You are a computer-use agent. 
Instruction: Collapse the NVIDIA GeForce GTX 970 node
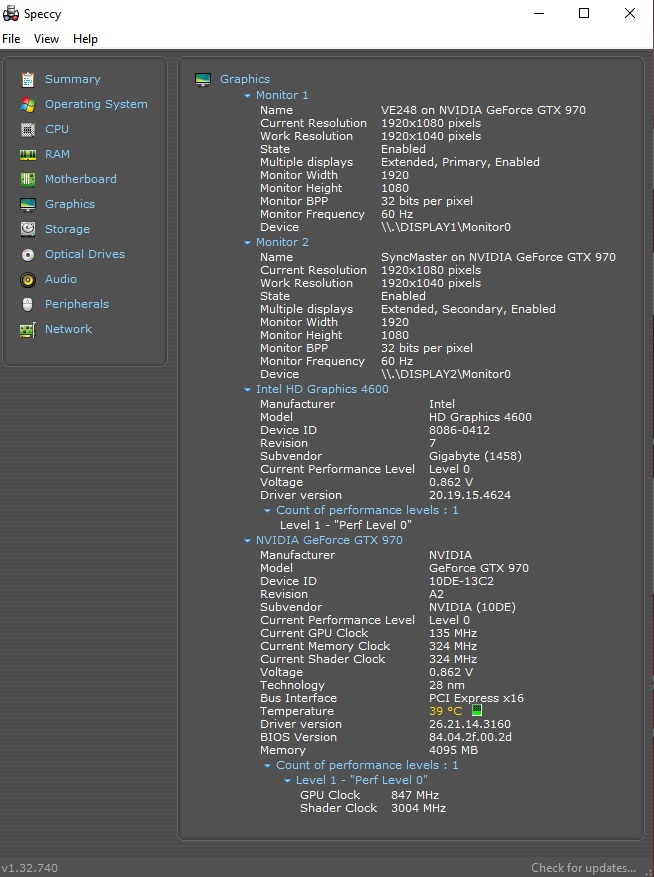pos(247,541)
